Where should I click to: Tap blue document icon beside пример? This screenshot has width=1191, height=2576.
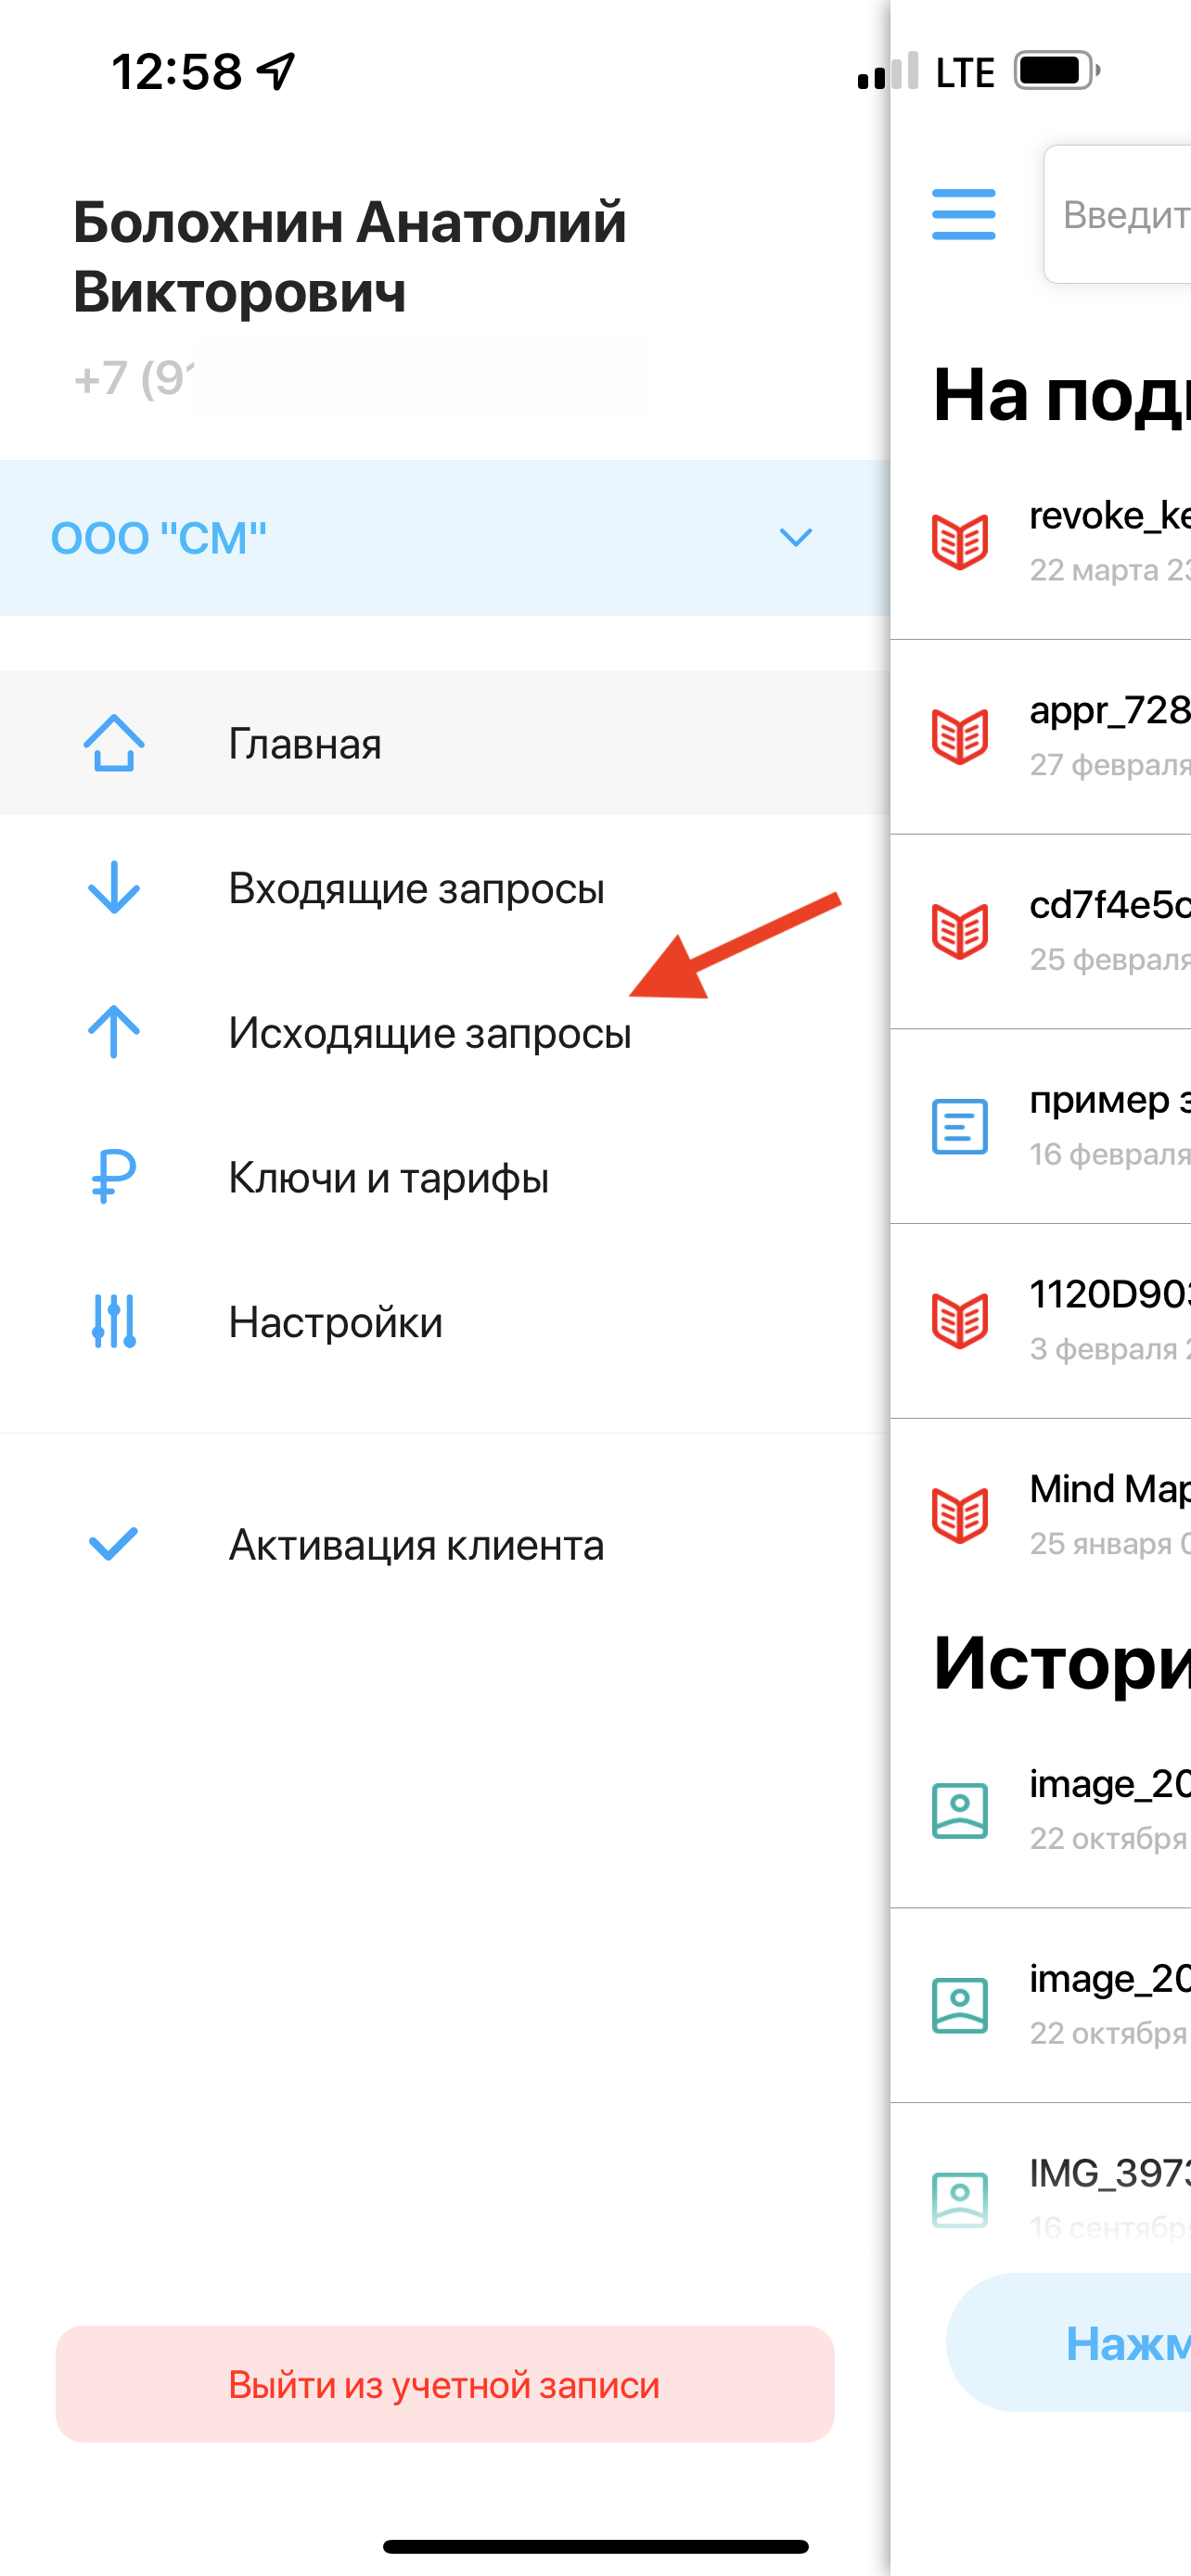(960, 1126)
